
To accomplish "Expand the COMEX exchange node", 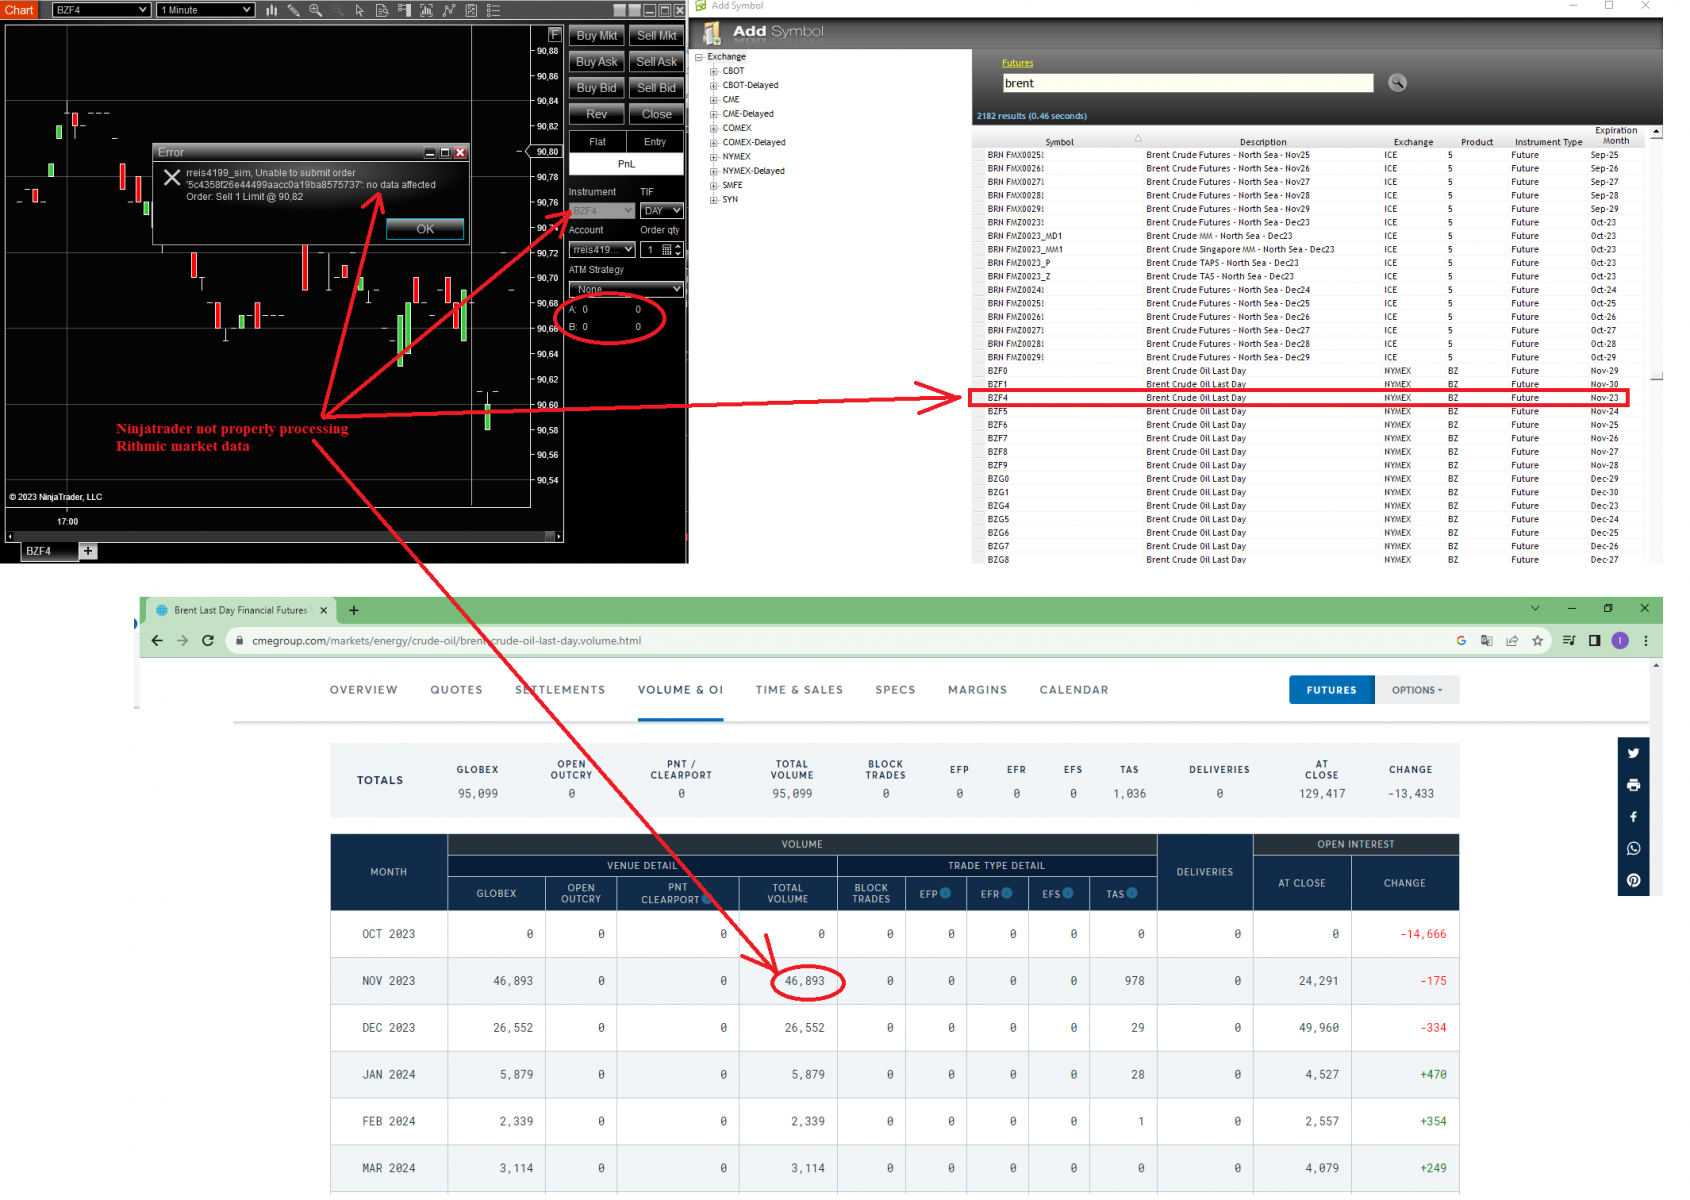I will 714,128.
